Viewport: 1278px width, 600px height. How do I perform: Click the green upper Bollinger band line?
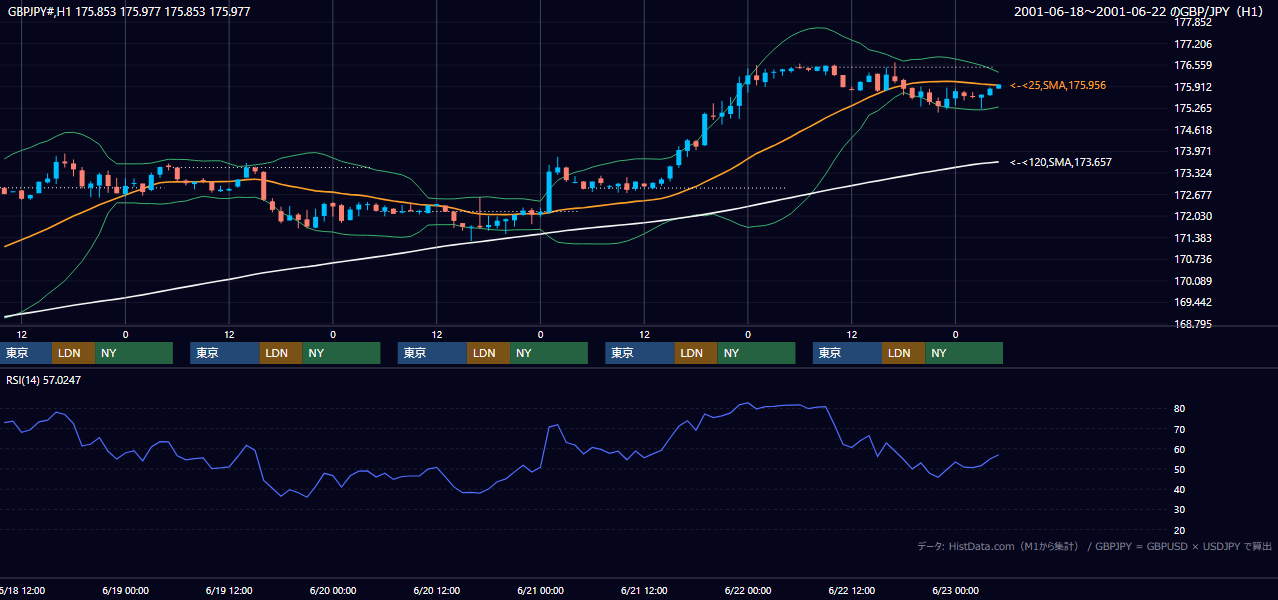coord(820,28)
